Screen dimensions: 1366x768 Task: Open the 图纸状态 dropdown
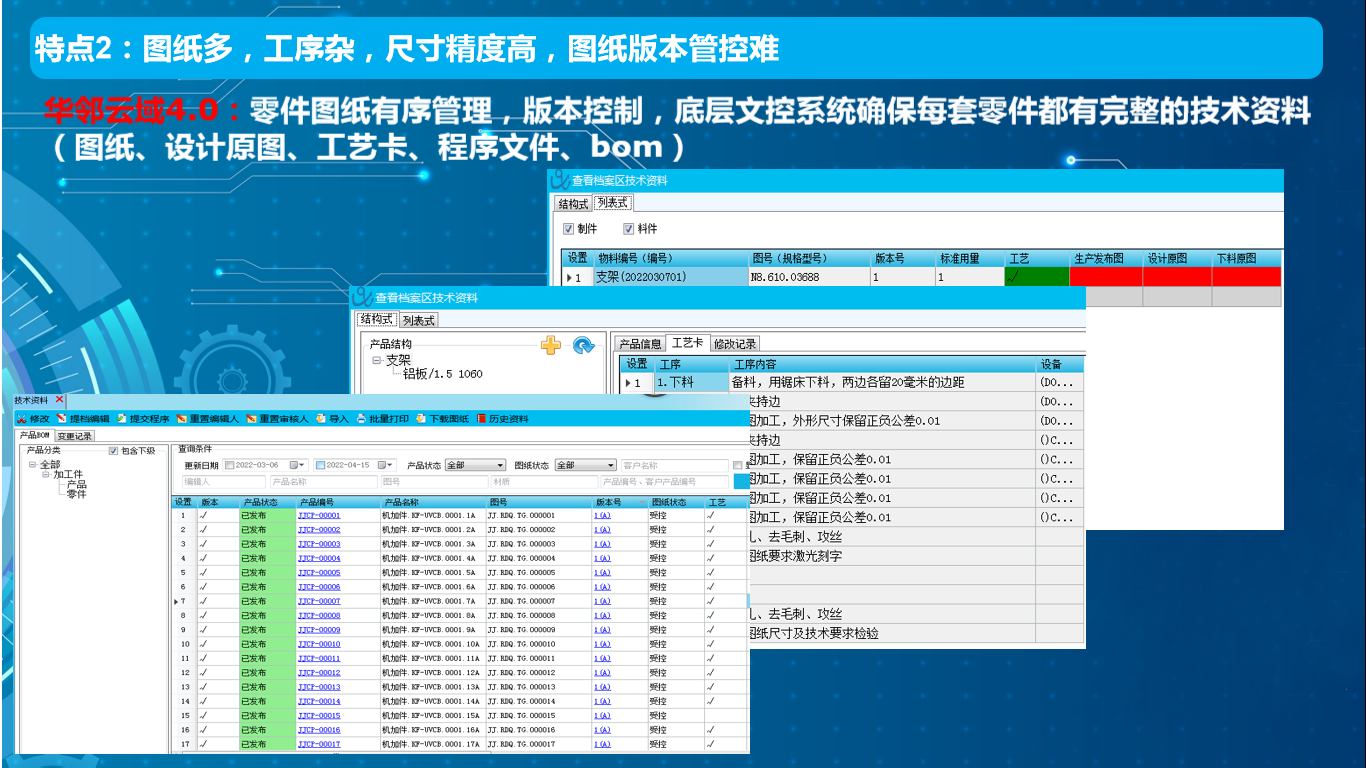[586, 465]
